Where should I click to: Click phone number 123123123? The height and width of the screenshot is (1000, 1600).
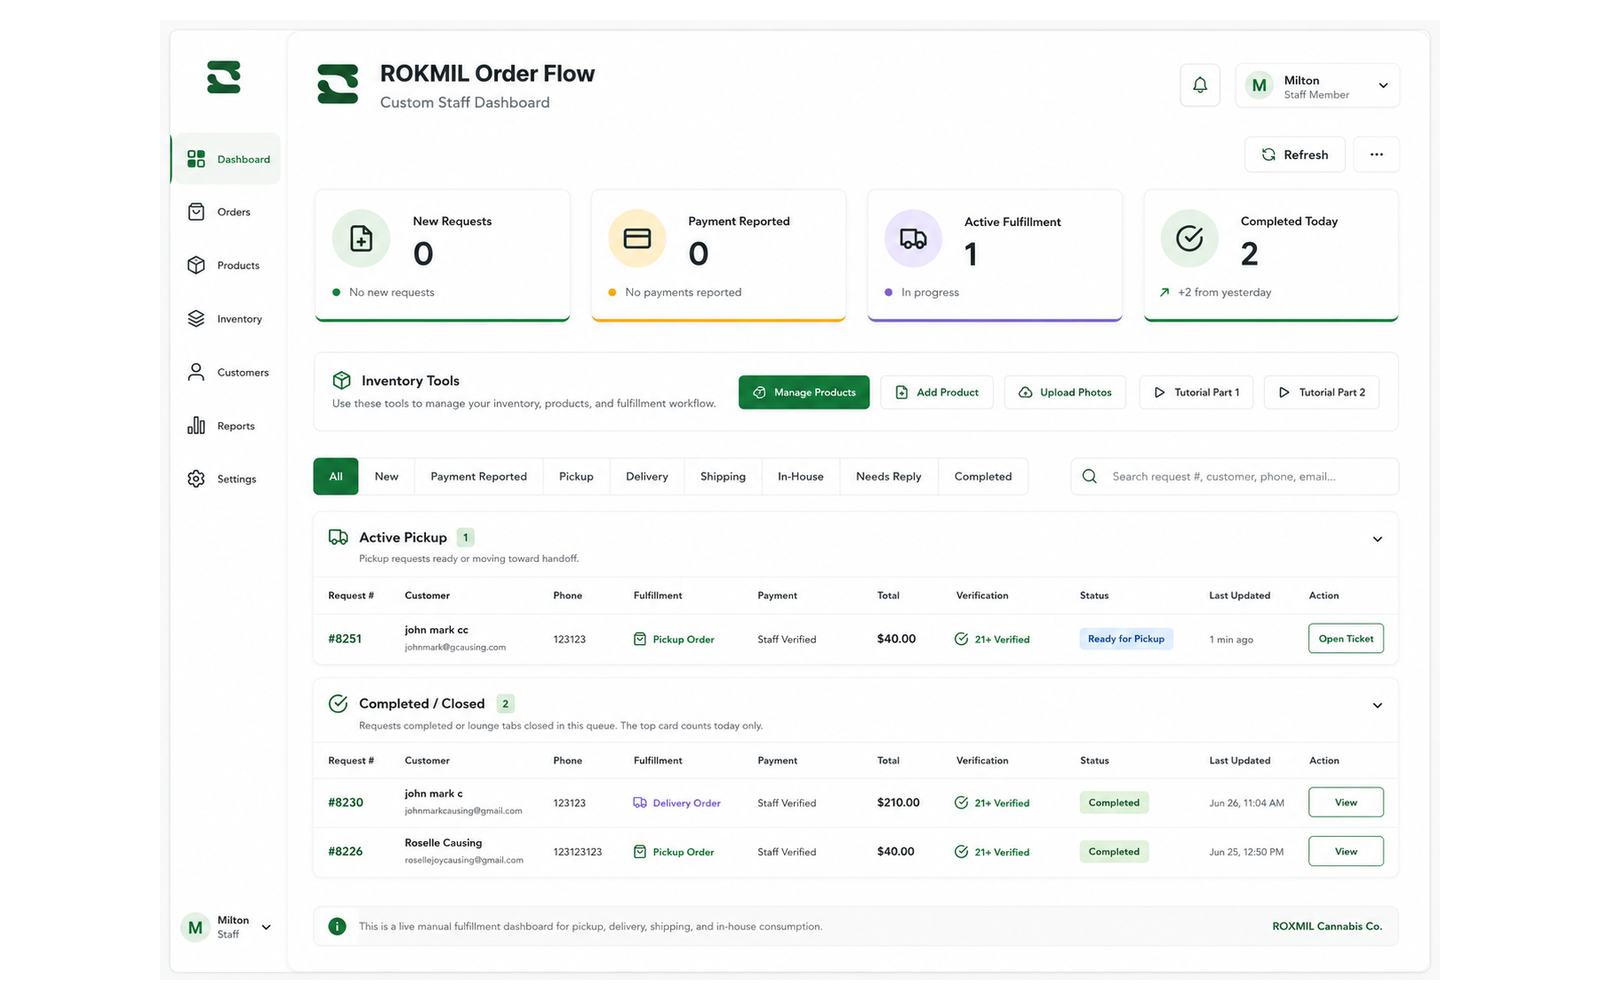[x=578, y=852]
